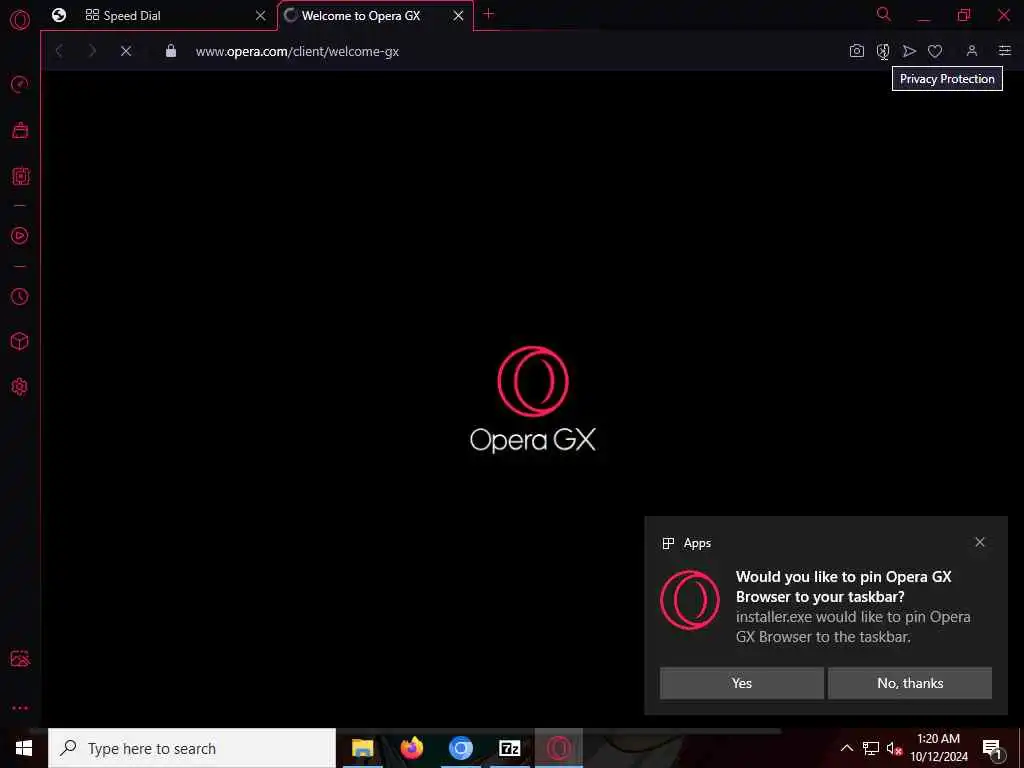Open GX Control speedometer in sidebar
1024x768 pixels.
(20, 84)
